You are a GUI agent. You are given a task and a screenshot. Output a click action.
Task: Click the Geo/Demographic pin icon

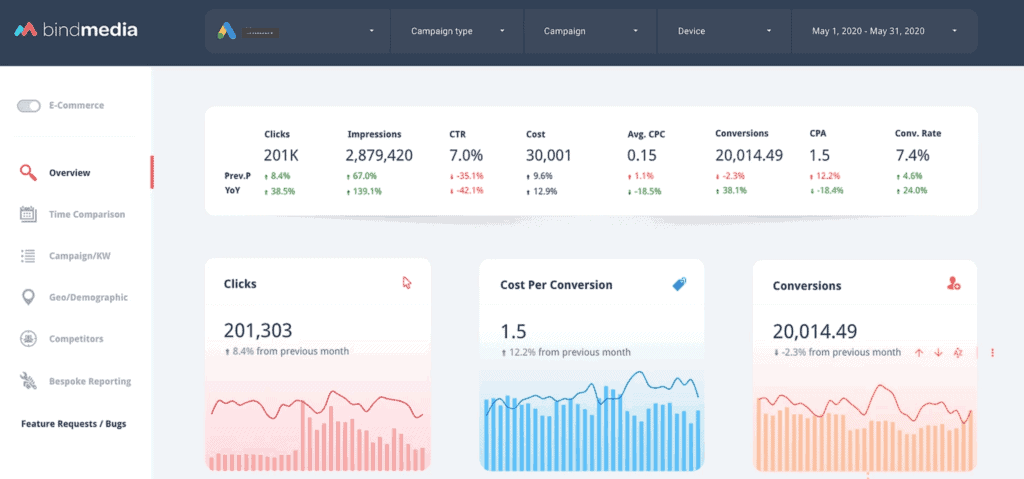coord(28,297)
